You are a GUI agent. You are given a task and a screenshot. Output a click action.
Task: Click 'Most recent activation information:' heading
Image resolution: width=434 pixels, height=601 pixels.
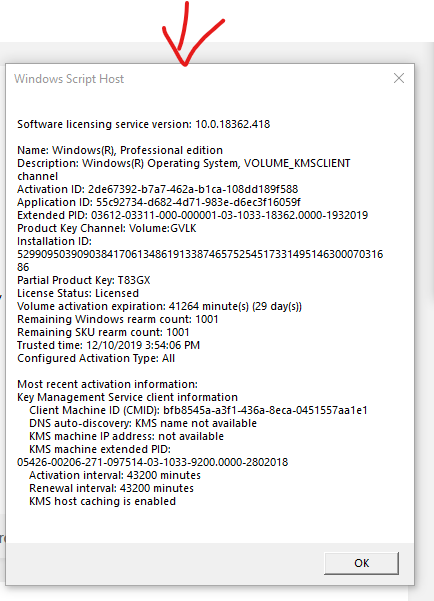point(107,384)
